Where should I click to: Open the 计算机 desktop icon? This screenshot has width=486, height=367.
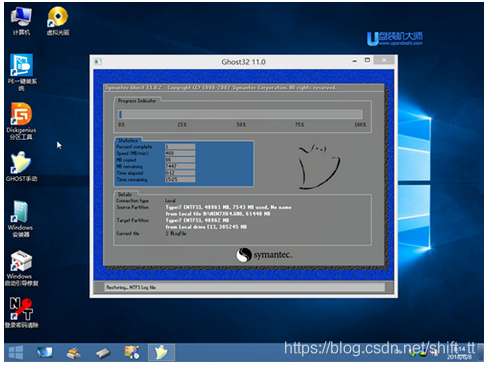pos(21,21)
